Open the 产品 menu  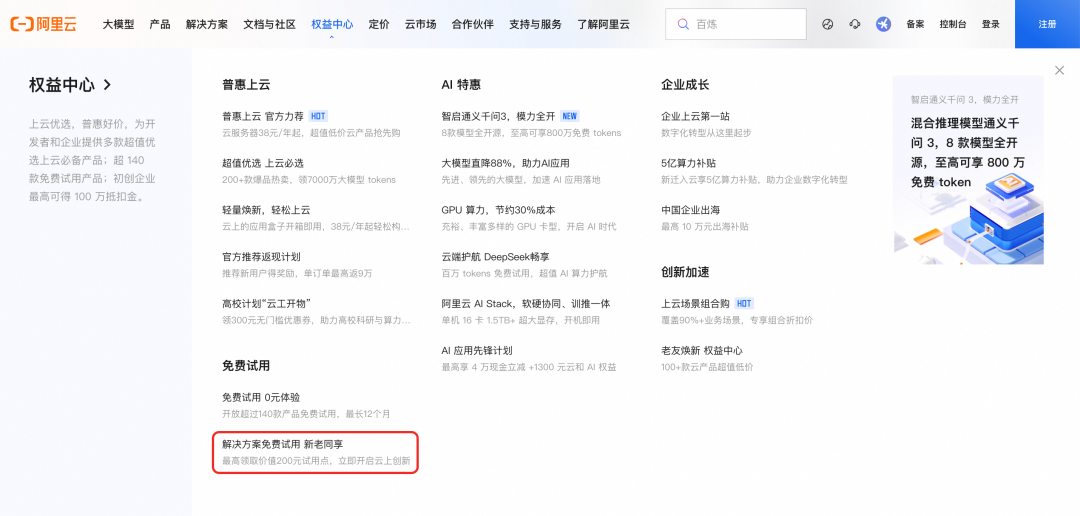160,24
